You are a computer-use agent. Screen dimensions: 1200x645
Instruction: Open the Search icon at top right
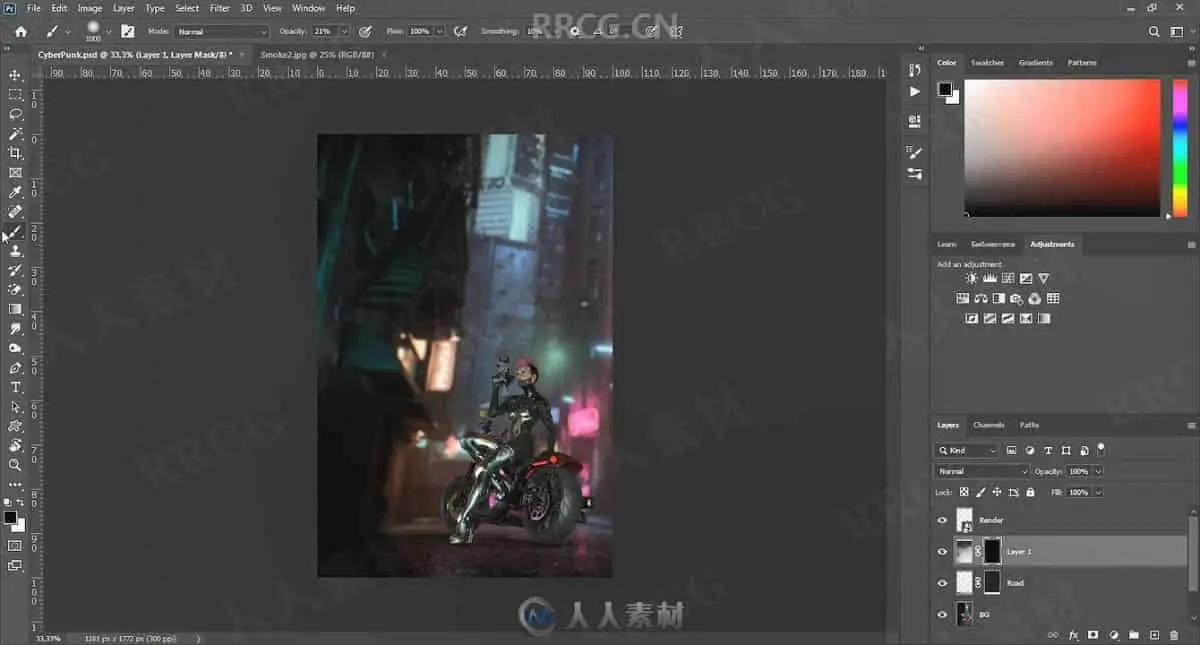[x=1154, y=31]
